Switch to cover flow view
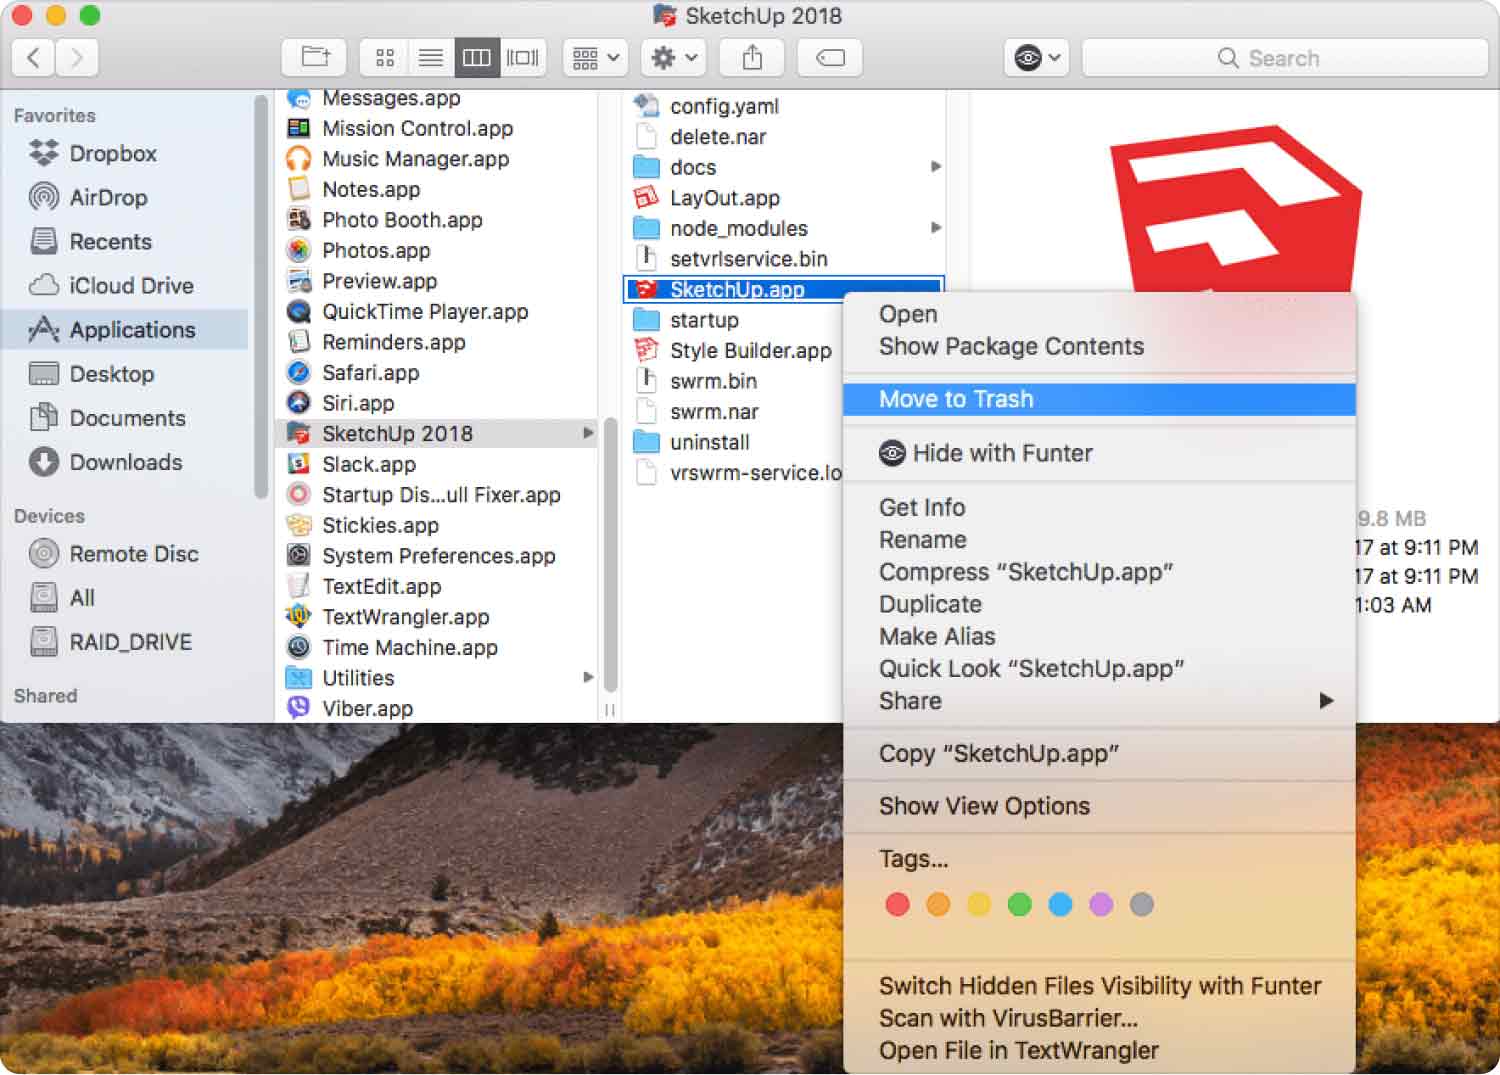The height and width of the screenshot is (1075, 1500). [x=523, y=58]
